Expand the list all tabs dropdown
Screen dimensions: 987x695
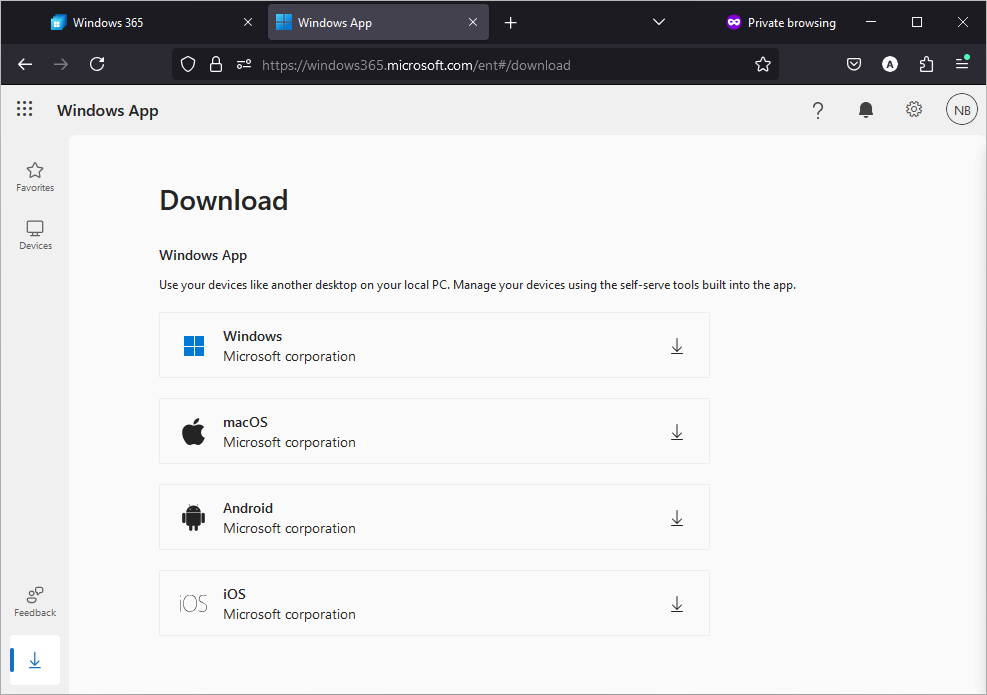(x=659, y=23)
